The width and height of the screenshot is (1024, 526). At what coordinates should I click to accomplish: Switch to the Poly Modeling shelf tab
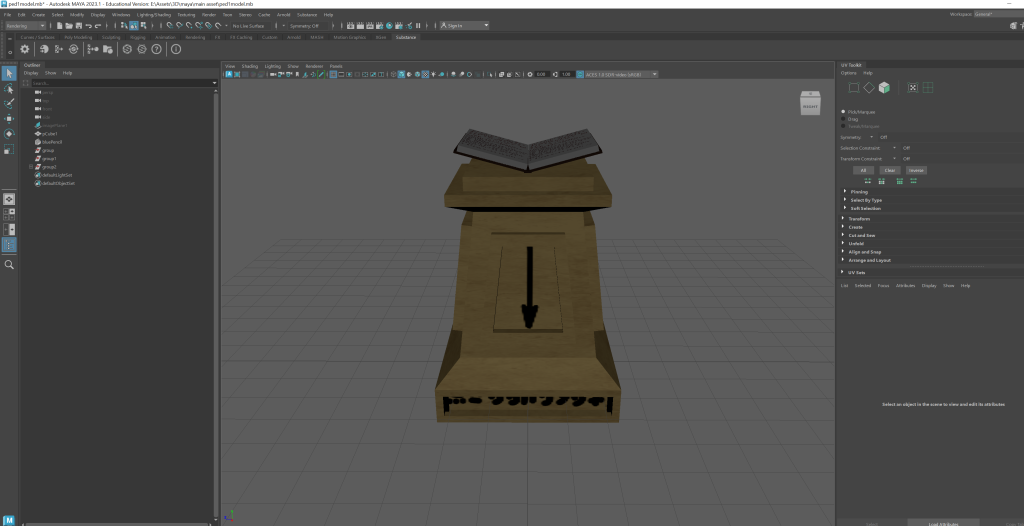tap(77, 37)
